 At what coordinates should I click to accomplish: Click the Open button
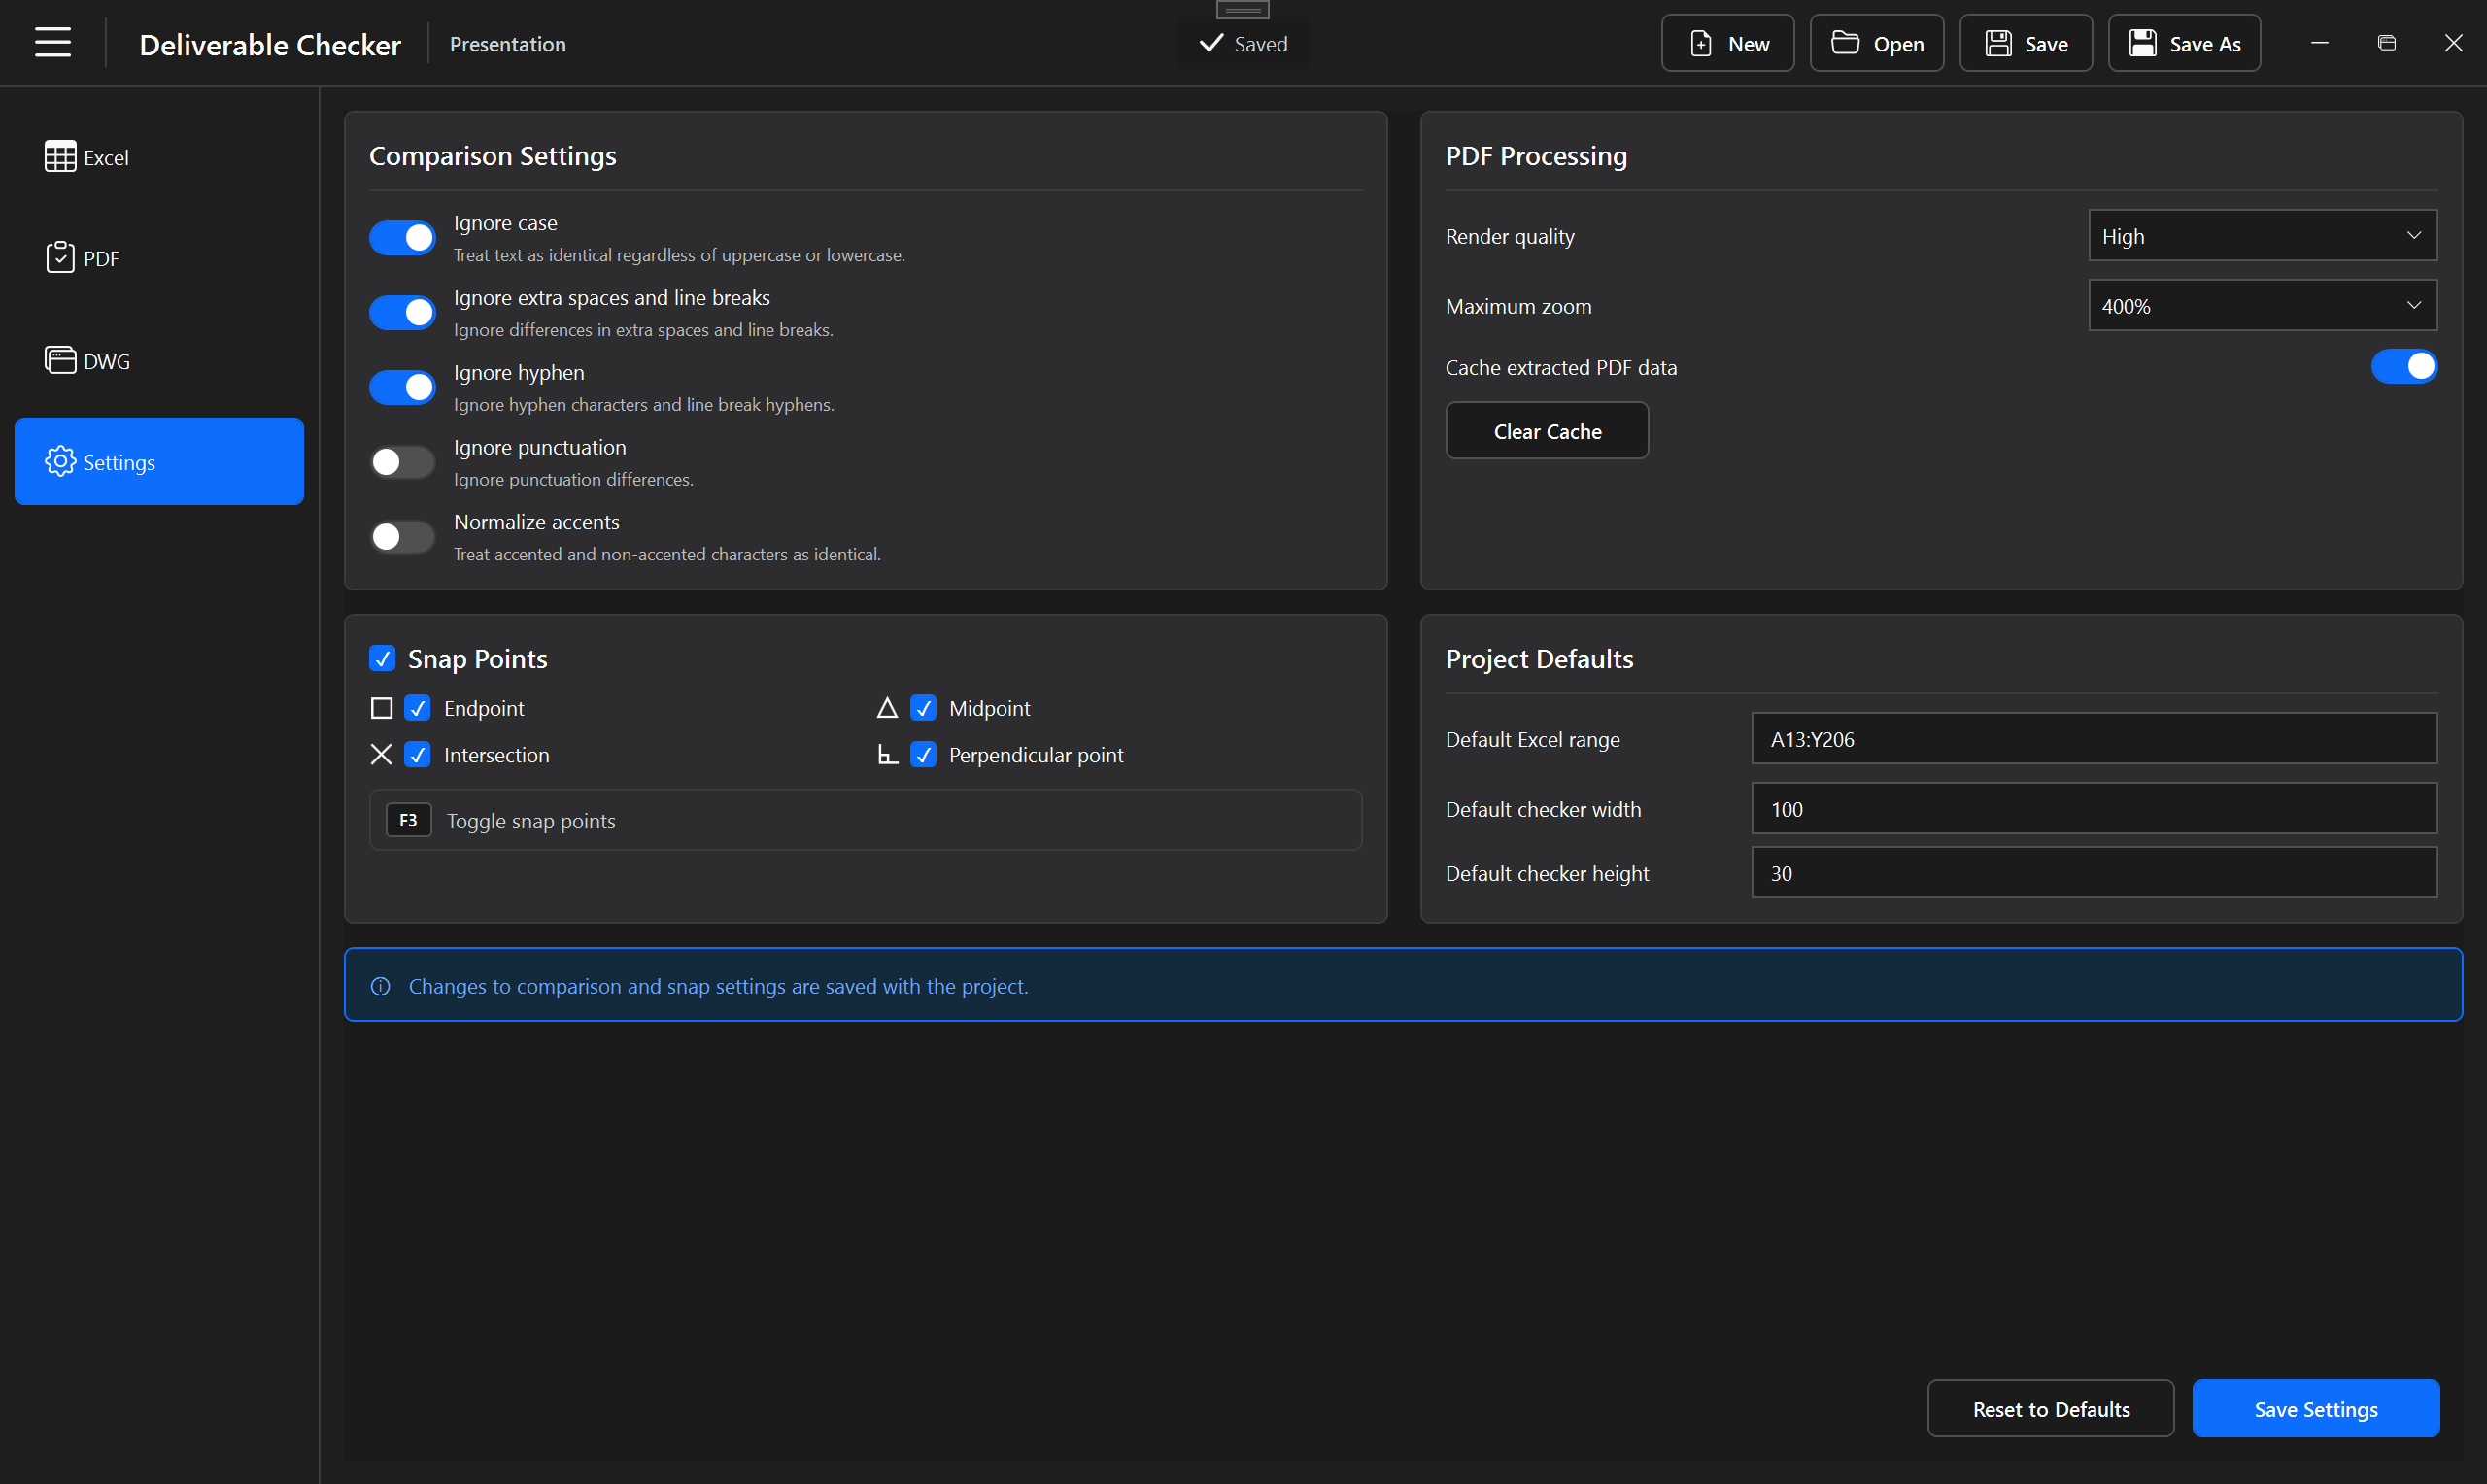(x=1876, y=44)
